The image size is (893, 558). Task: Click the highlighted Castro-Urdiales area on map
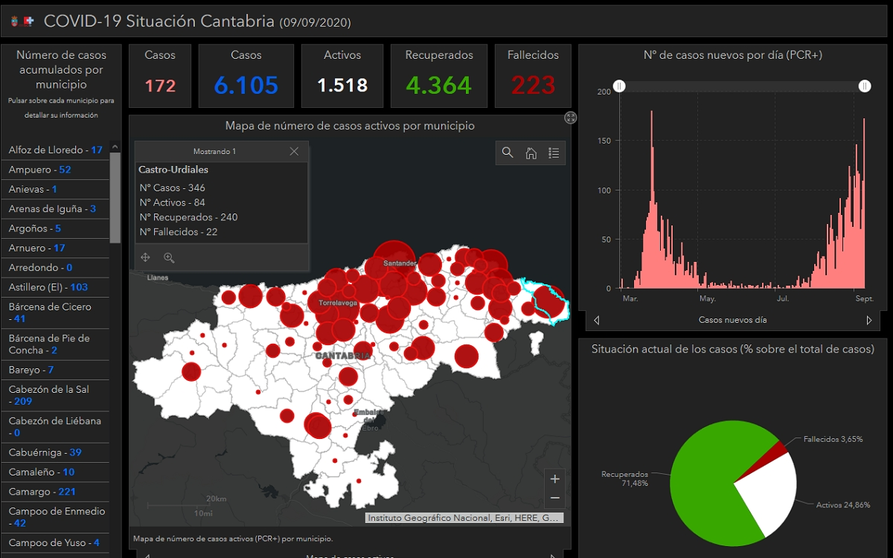pos(546,300)
